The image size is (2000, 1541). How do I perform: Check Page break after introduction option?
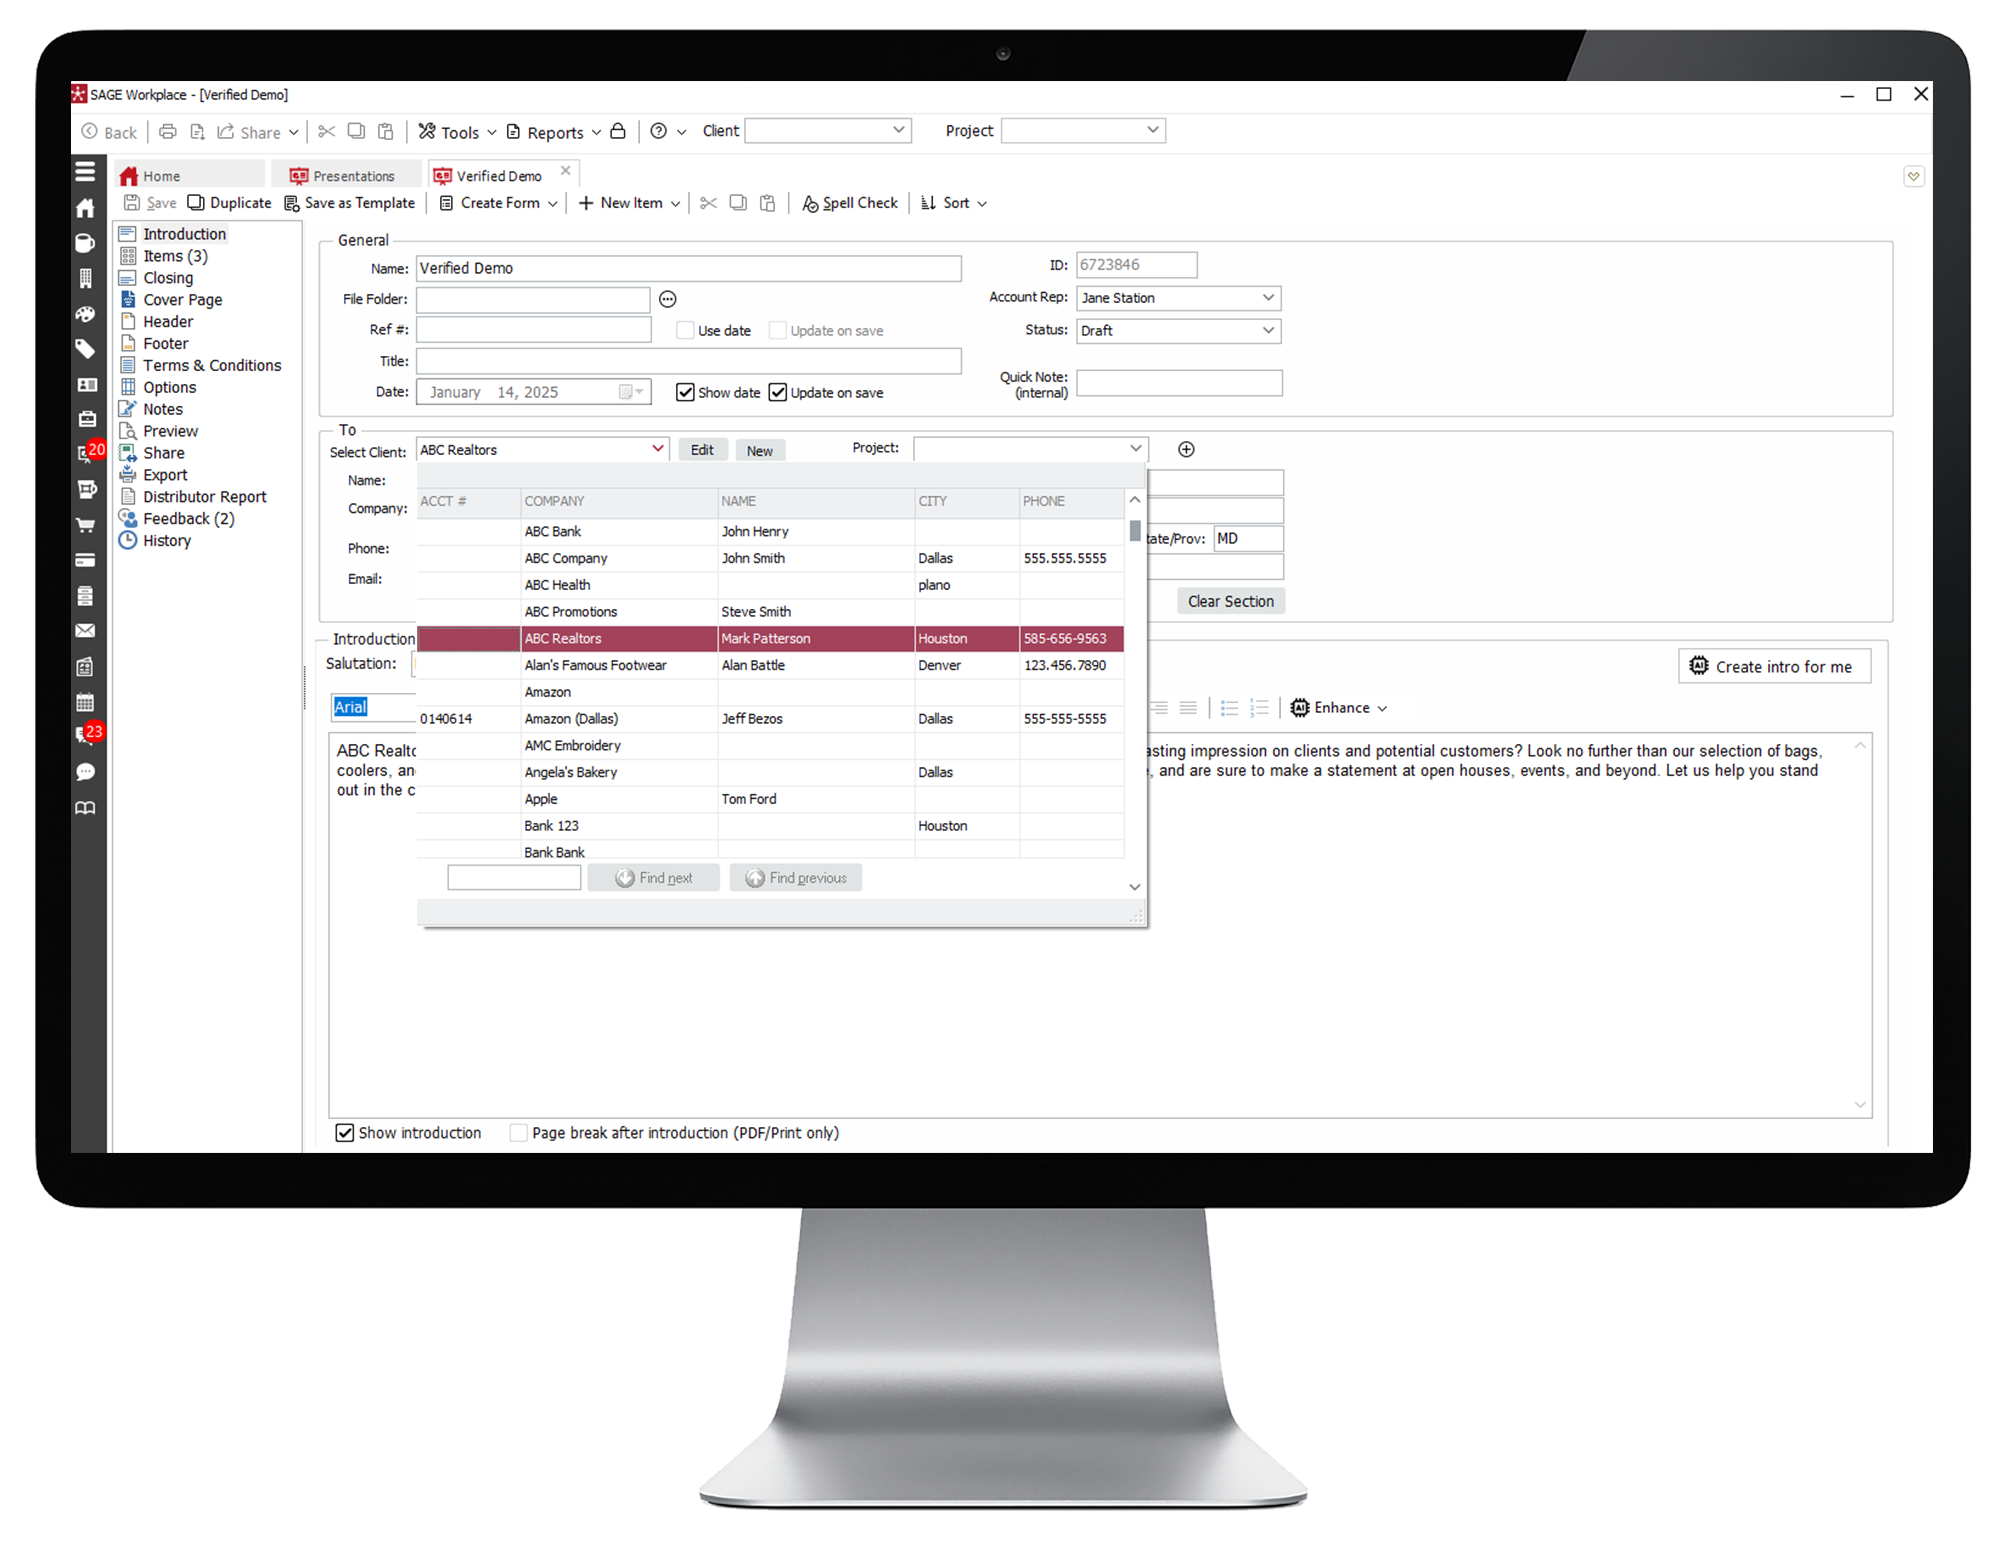tap(518, 1132)
